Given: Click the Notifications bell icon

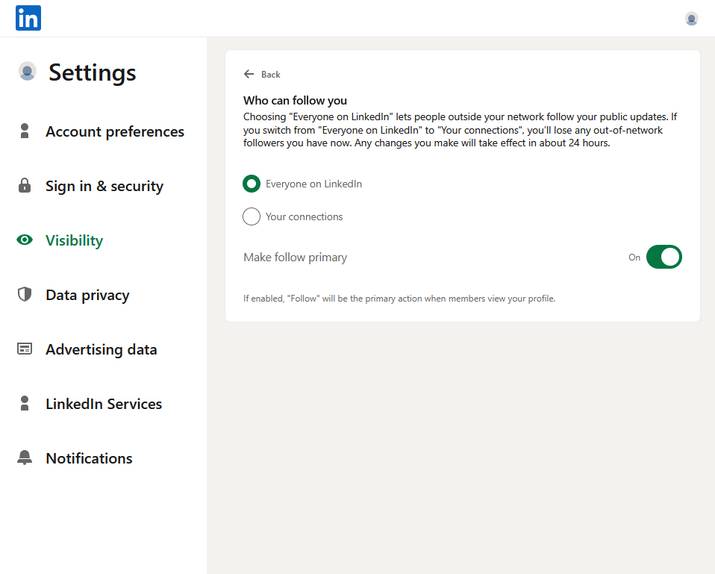Looking at the screenshot, I should click(25, 457).
